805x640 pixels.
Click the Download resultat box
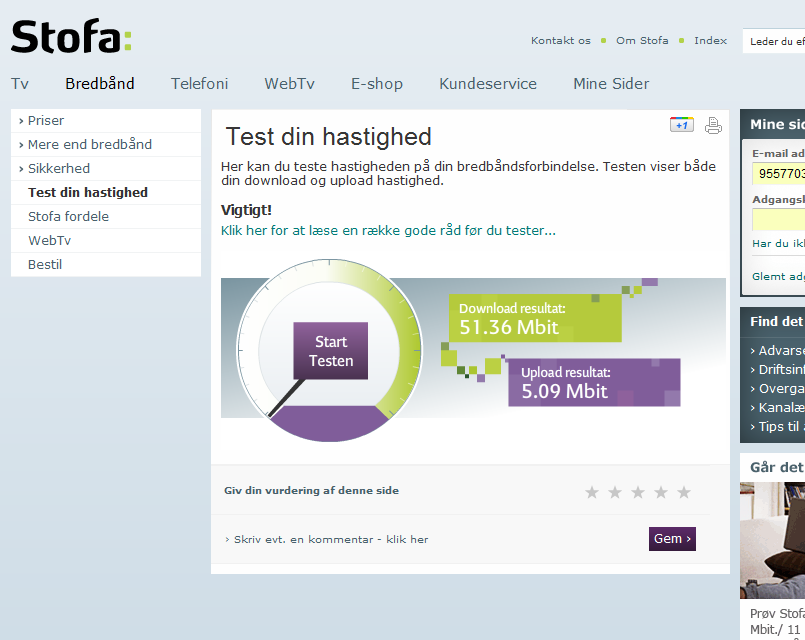tap(535, 319)
